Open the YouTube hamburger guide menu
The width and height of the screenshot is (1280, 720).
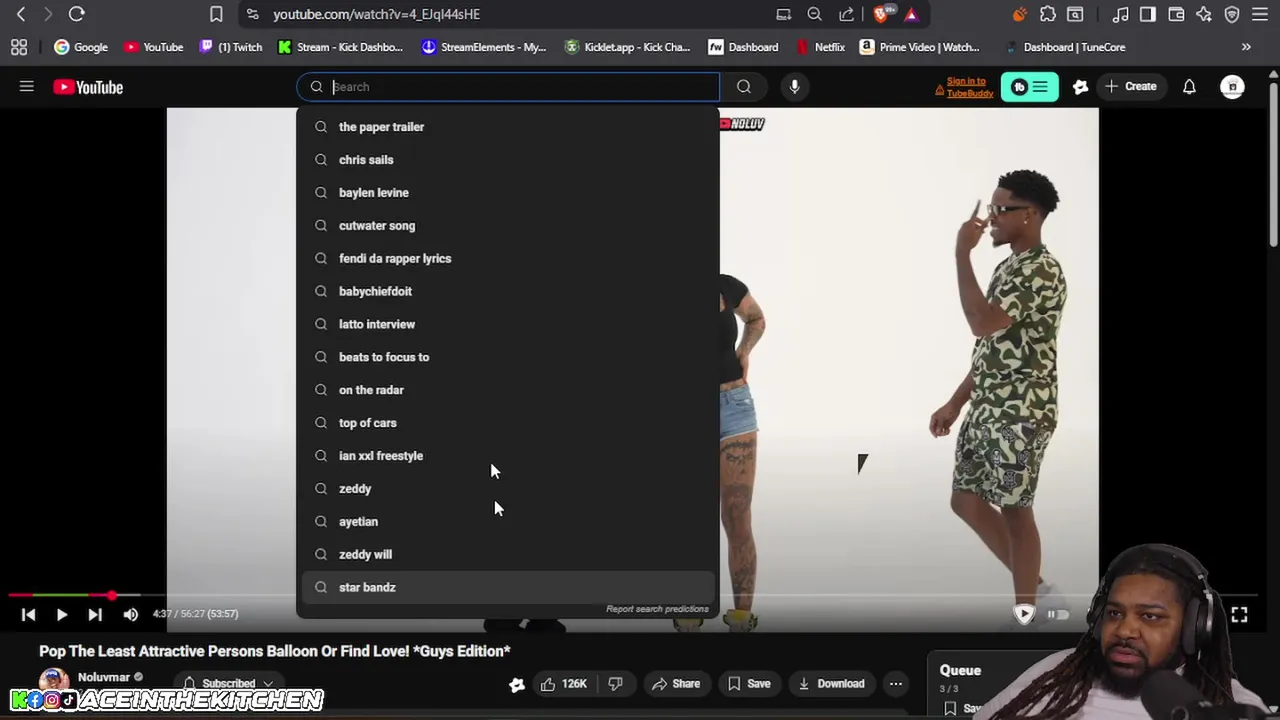pyautogui.click(x=27, y=87)
